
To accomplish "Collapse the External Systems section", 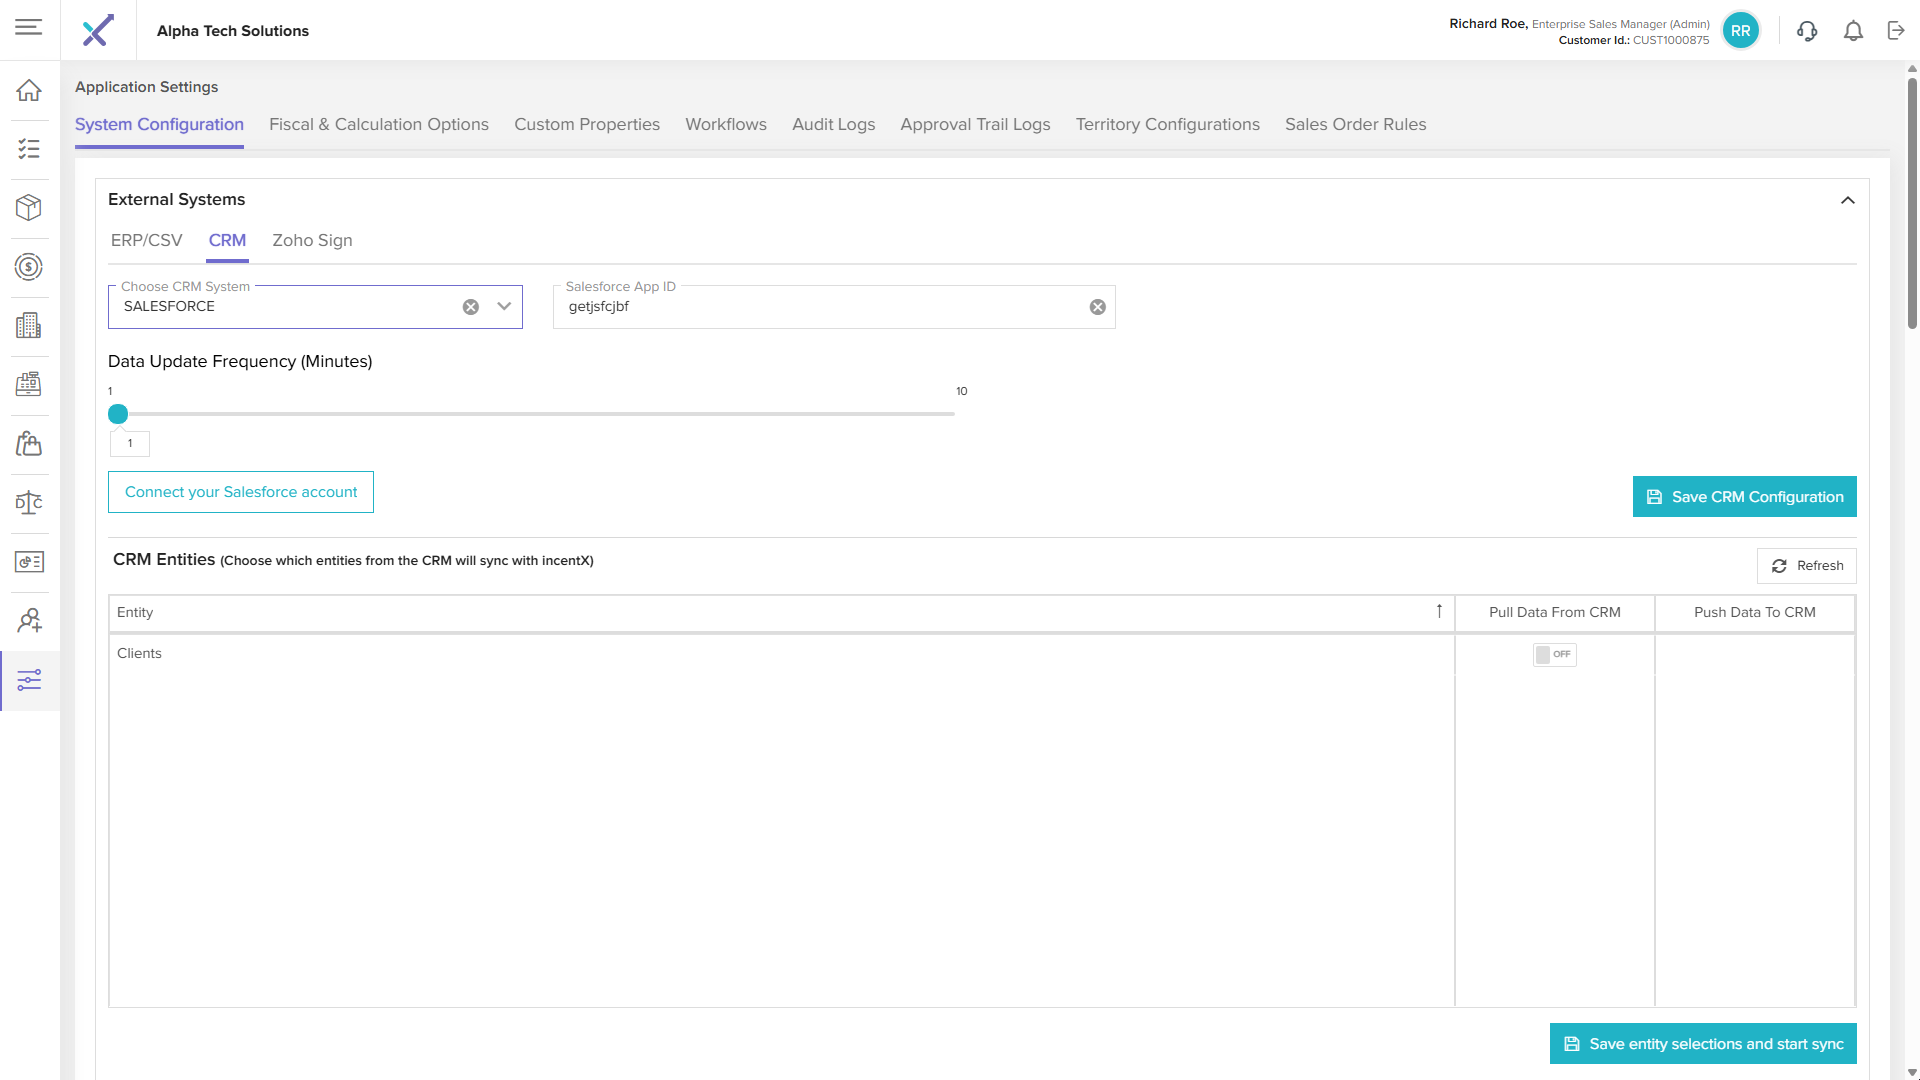I will pyautogui.click(x=1848, y=200).
